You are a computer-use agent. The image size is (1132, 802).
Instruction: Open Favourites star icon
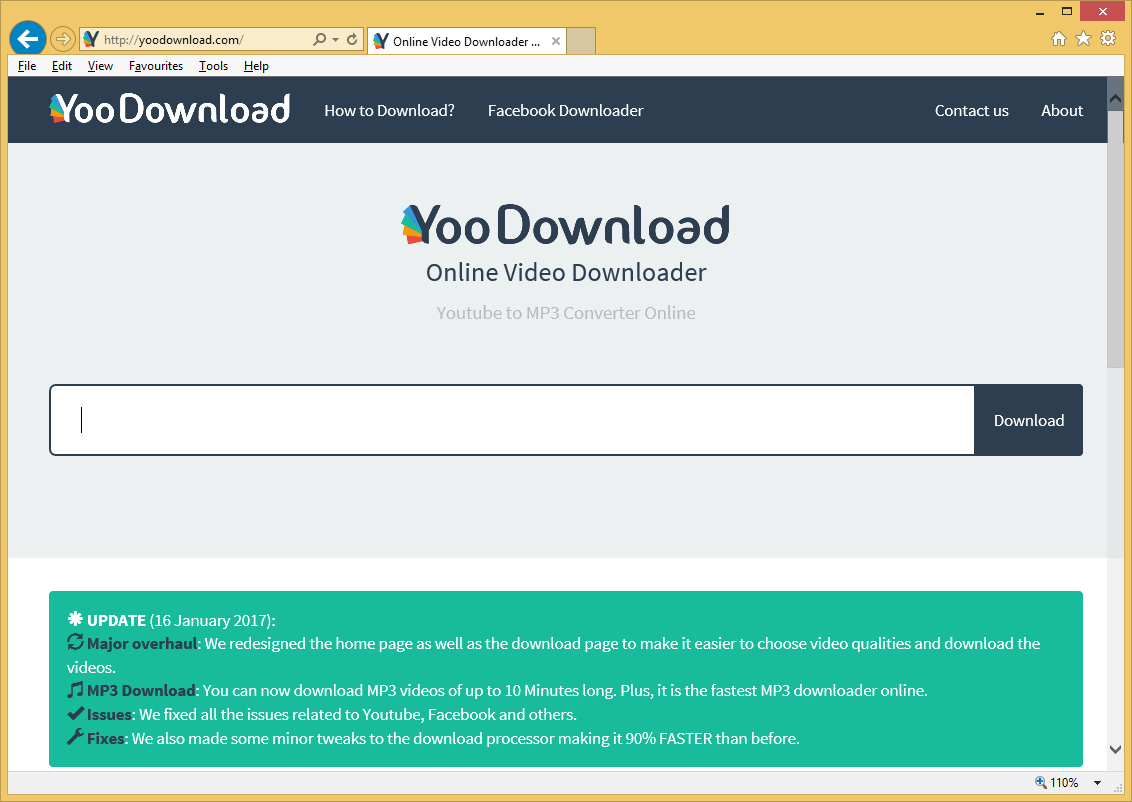point(1083,39)
